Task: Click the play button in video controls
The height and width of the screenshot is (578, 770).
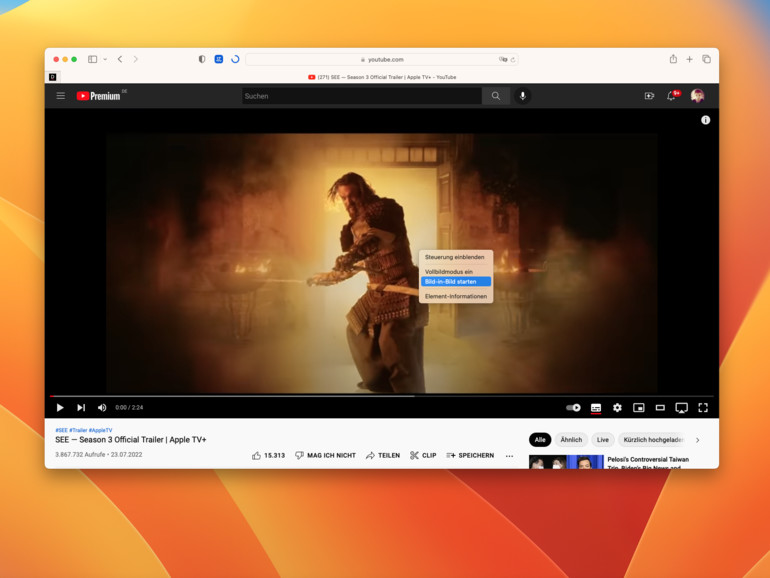Action: (x=60, y=408)
